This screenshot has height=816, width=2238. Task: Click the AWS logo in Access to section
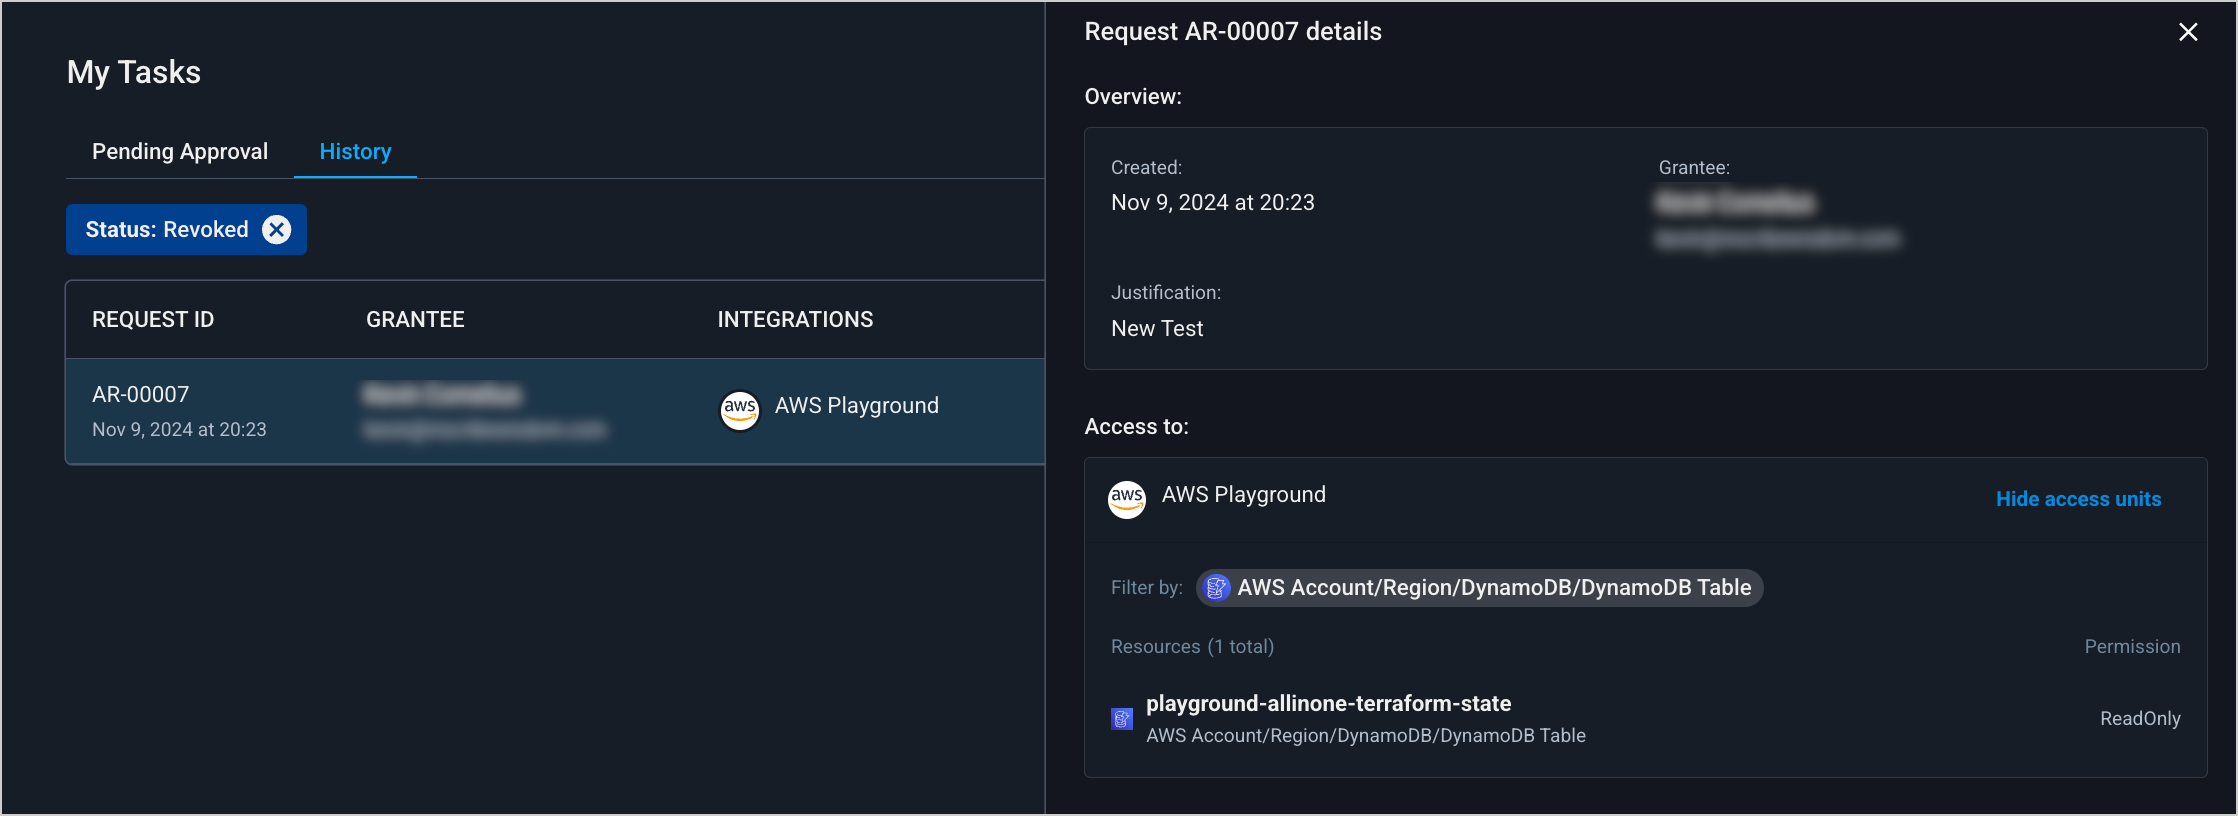(1126, 498)
